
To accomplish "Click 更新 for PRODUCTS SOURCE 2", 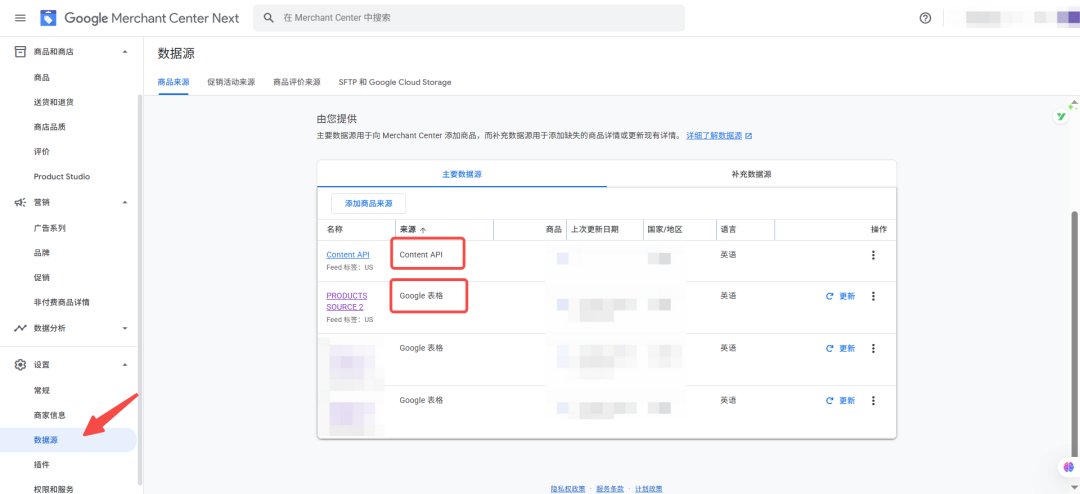I will coord(840,296).
